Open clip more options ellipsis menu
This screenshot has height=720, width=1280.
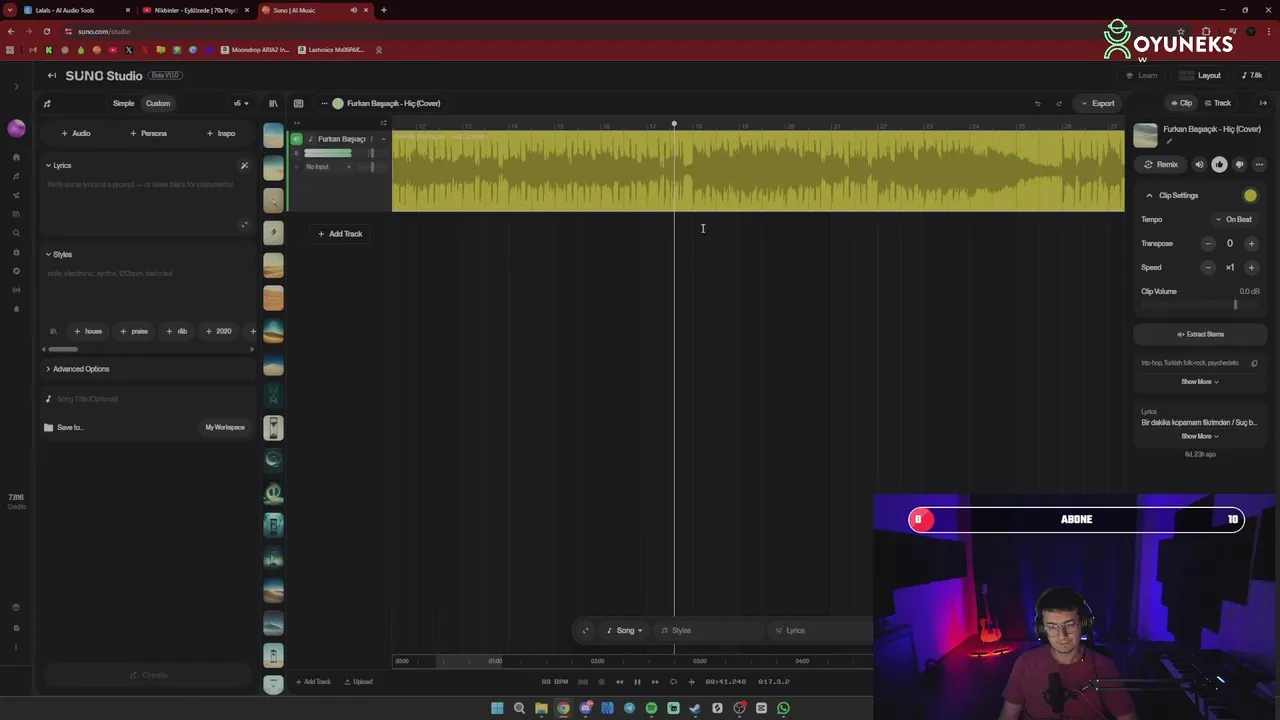[1259, 164]
